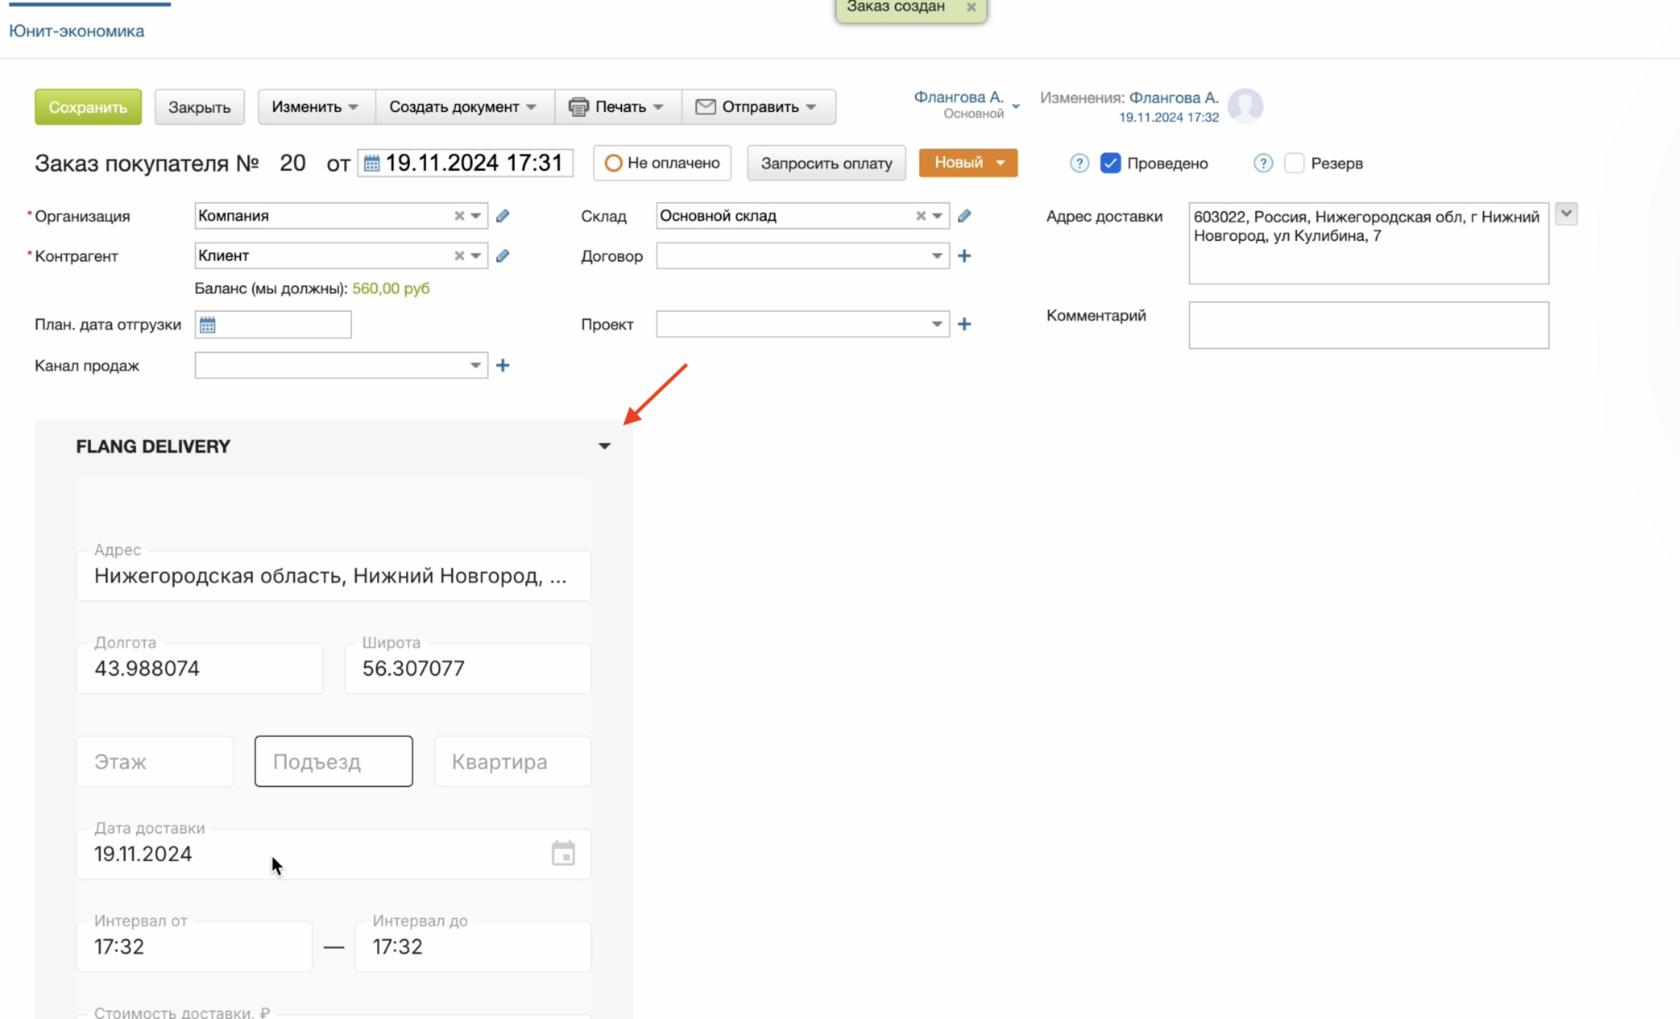Add a new project with Проект plus icon
Screen dimensions: 1680x1019
pyautogui.click(x=964, y=324)
